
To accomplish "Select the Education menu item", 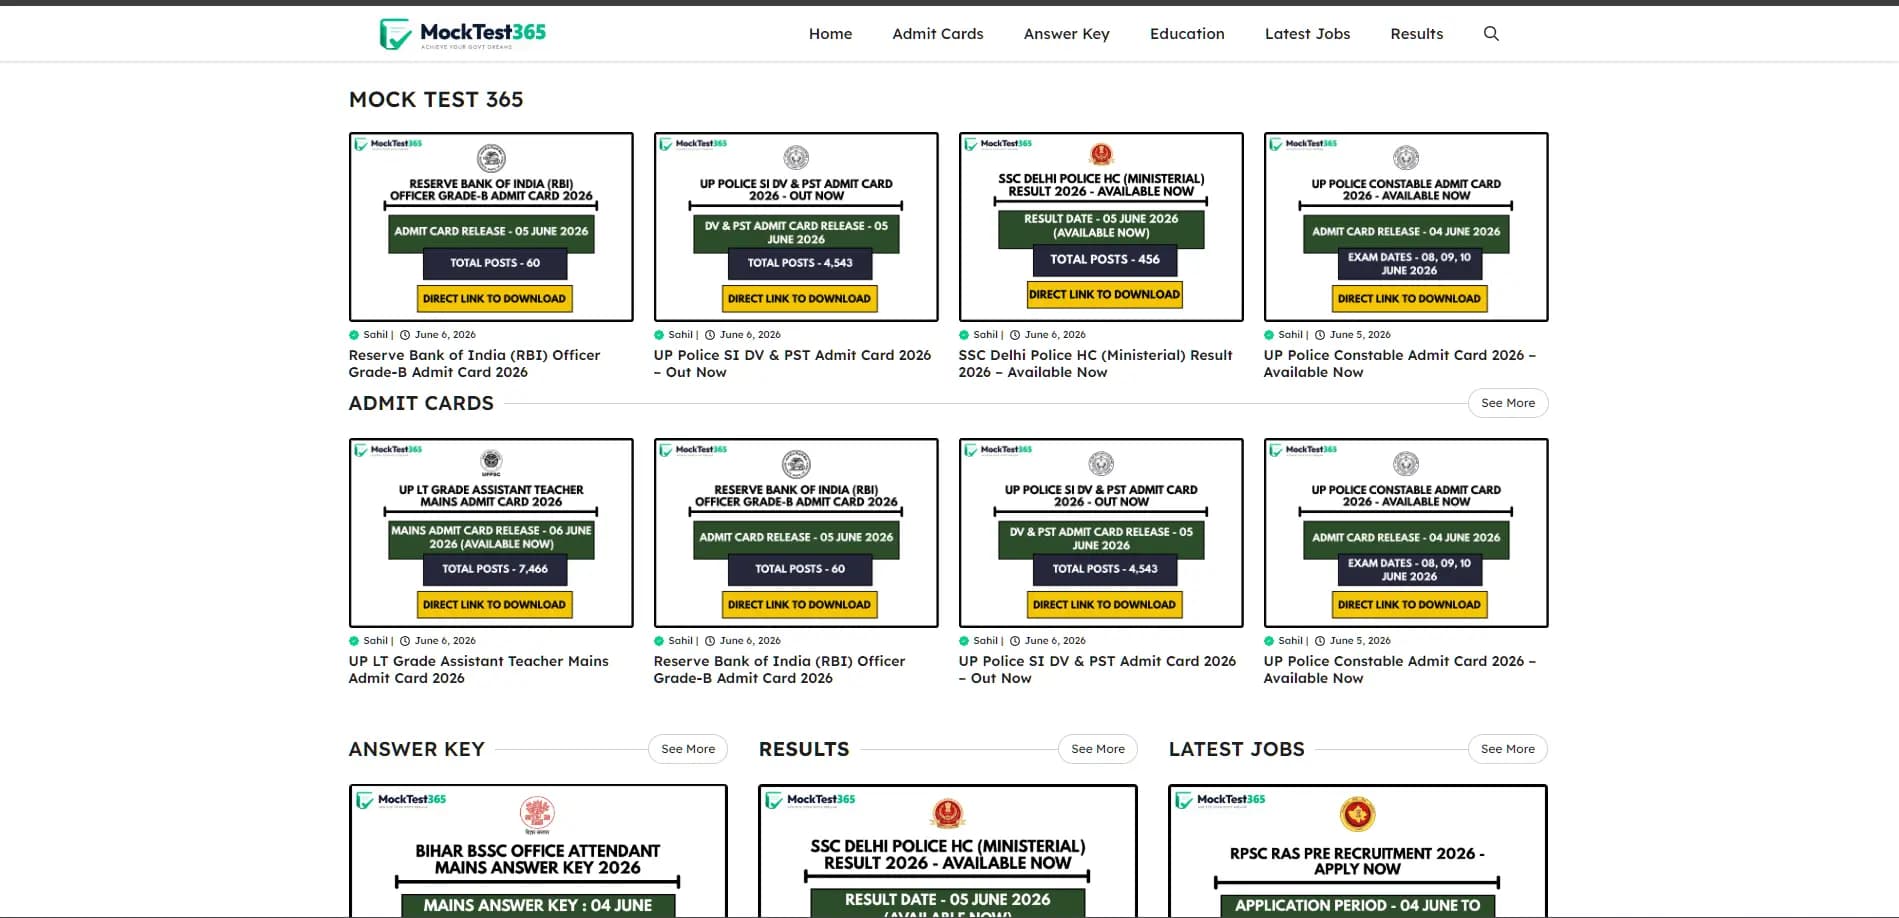I will tap(1187, 34).
